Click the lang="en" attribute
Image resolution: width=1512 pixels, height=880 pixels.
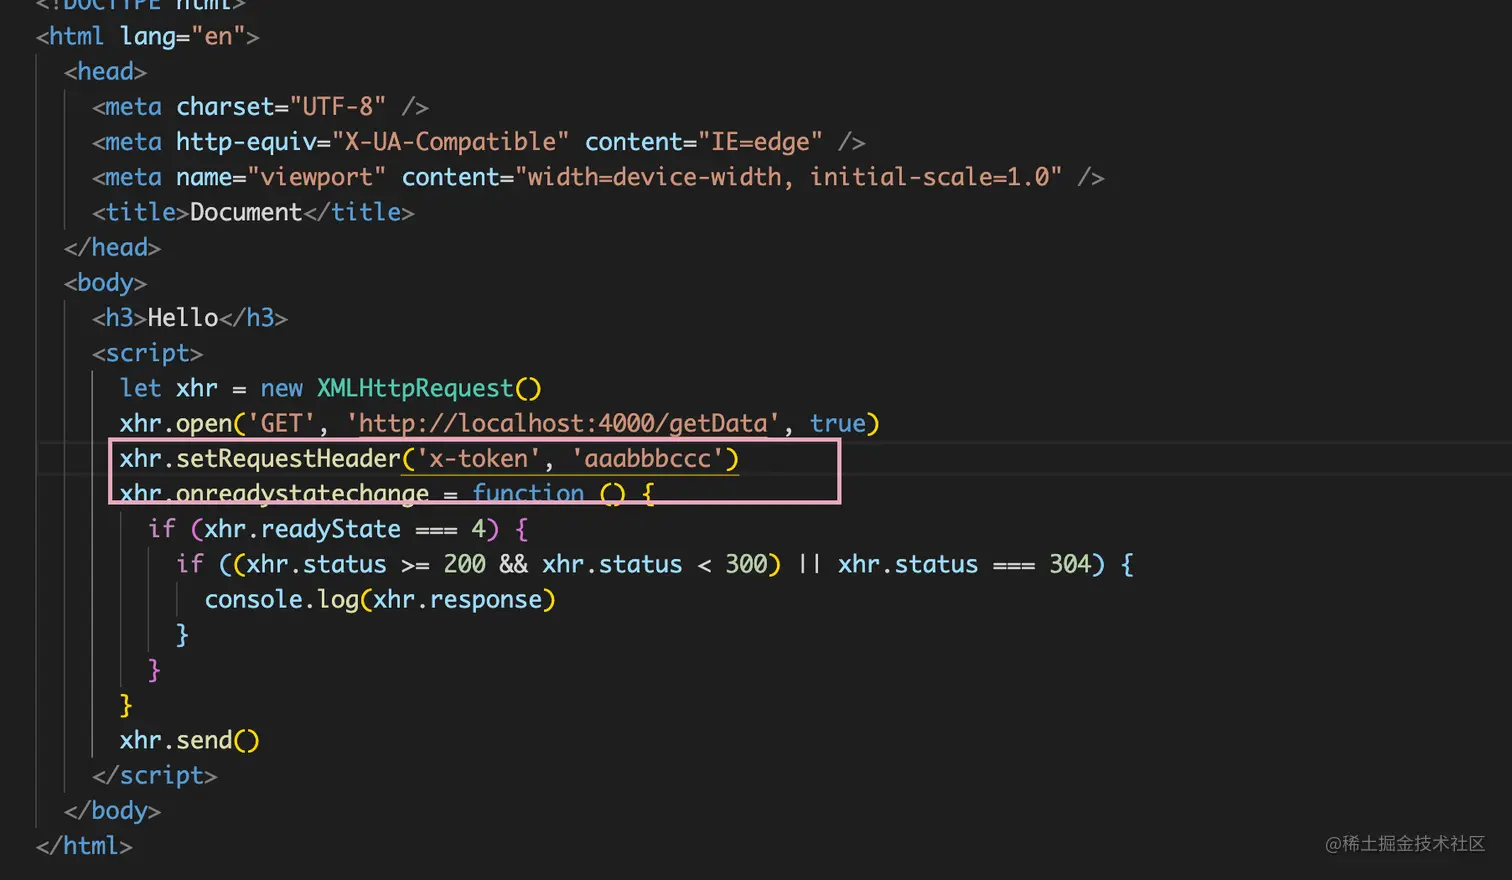point(182,37)
